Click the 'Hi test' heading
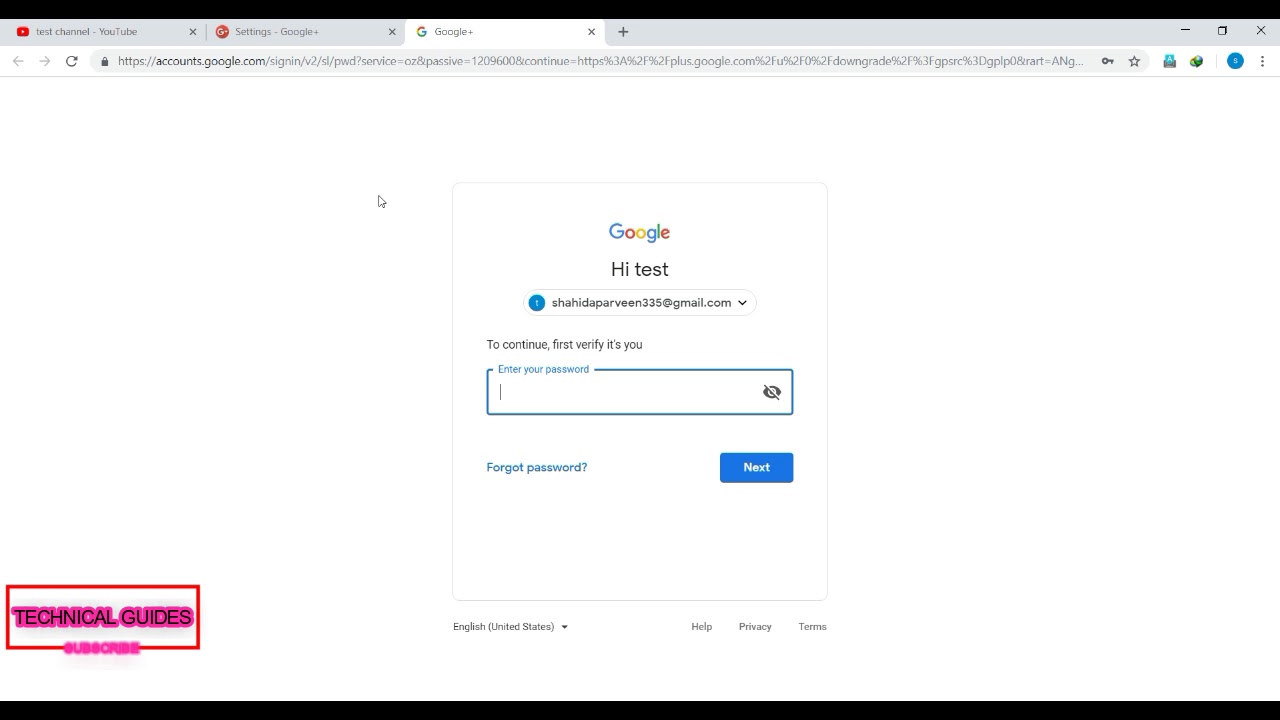1280x720 pixels. pyautogui.click(x=640, y=270)
